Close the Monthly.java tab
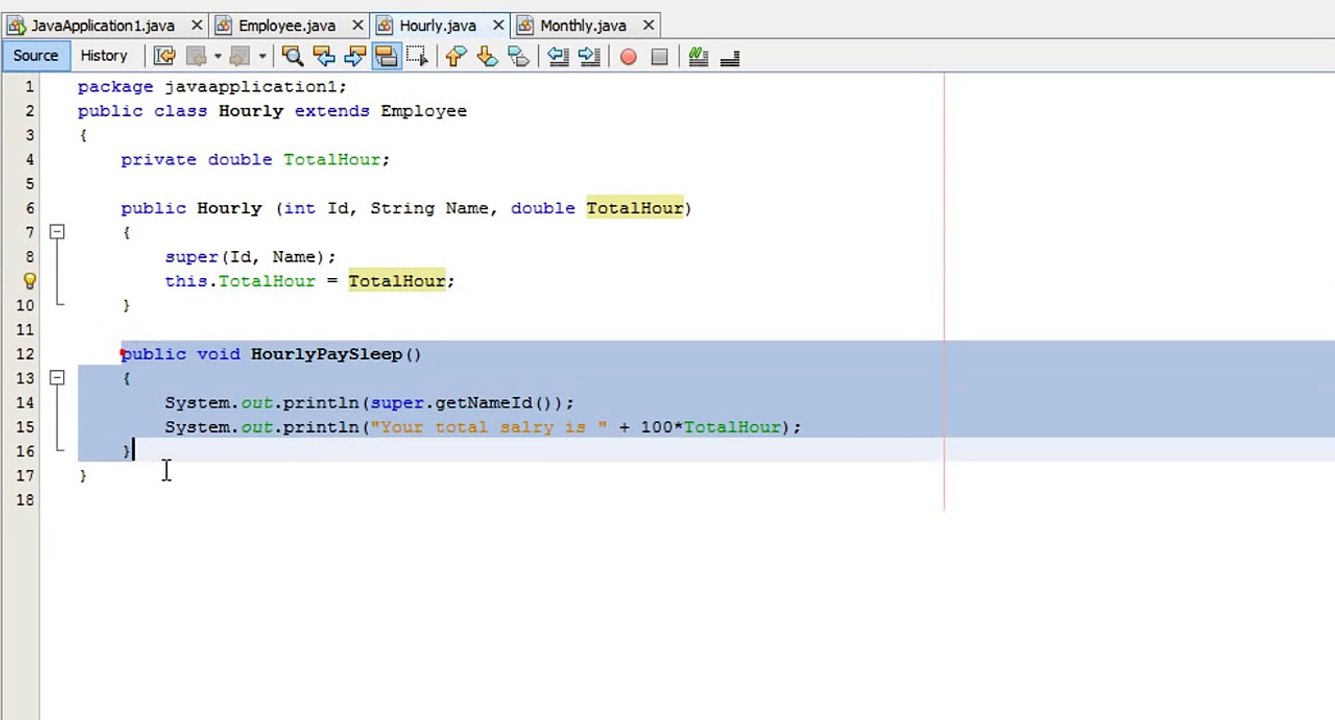 (x=648, y=25)
